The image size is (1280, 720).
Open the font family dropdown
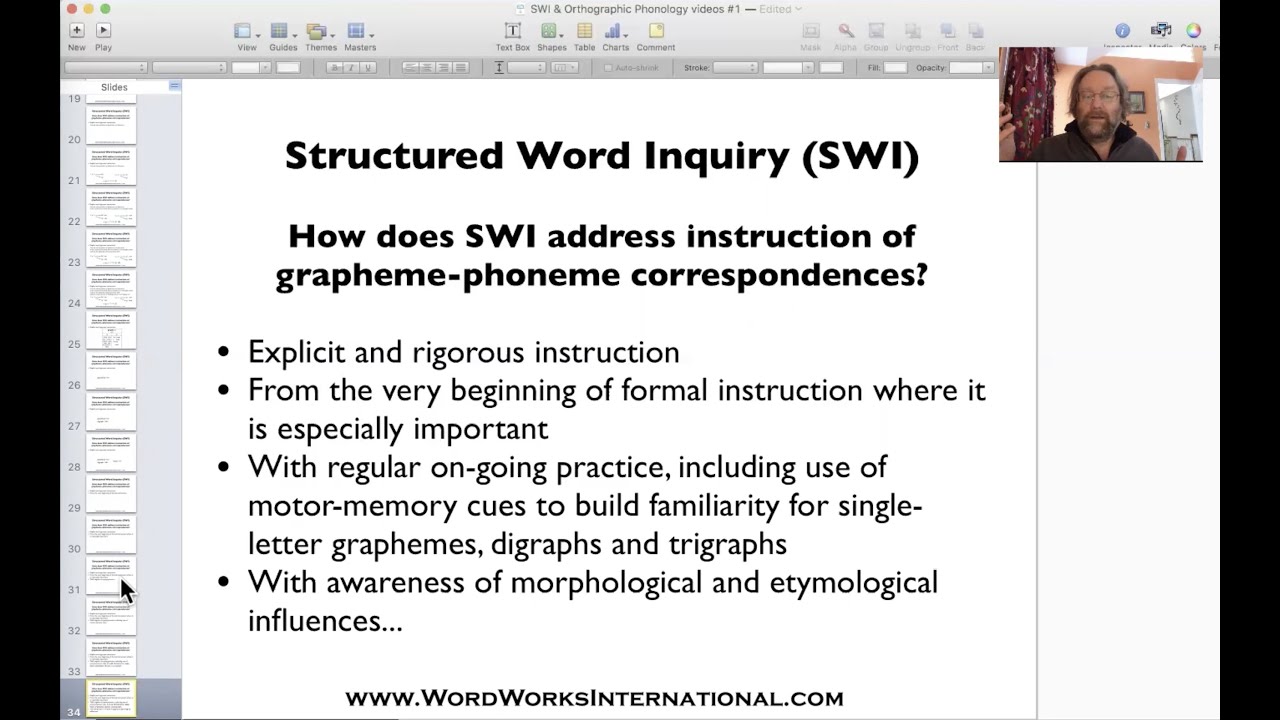tap(106, 68)
